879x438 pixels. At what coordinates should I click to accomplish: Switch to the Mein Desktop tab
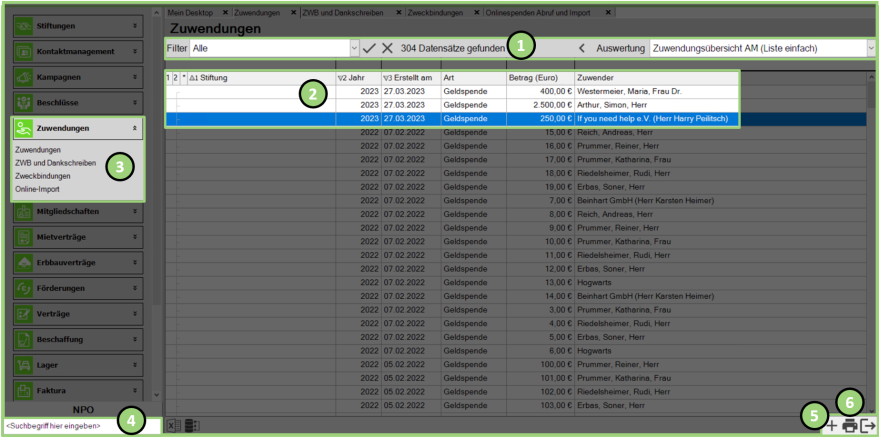[191, 11]
